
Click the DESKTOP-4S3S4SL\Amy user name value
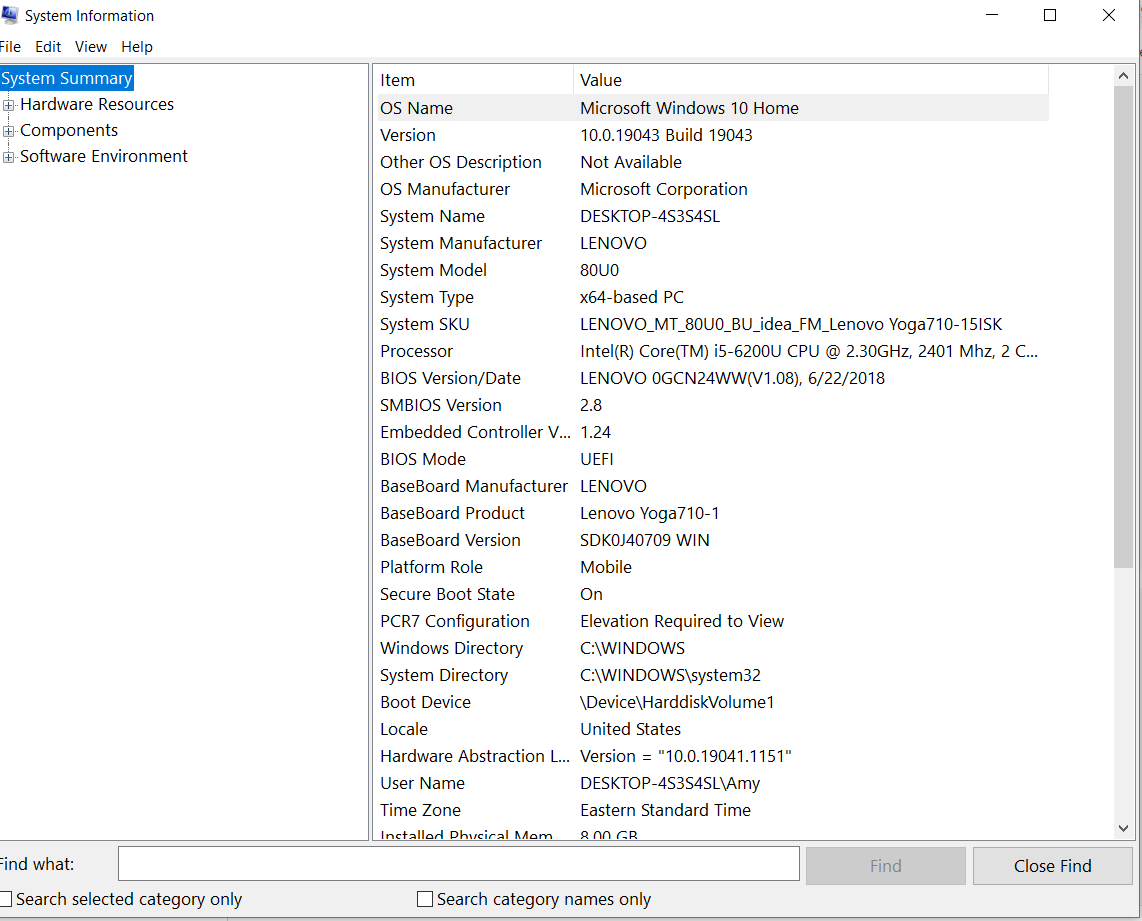tap(670, 783)
